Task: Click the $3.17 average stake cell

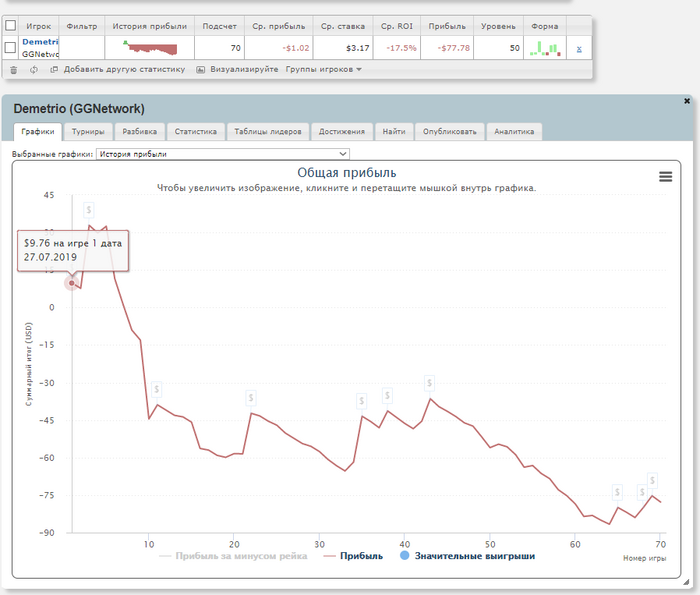Action: point(343,48)
